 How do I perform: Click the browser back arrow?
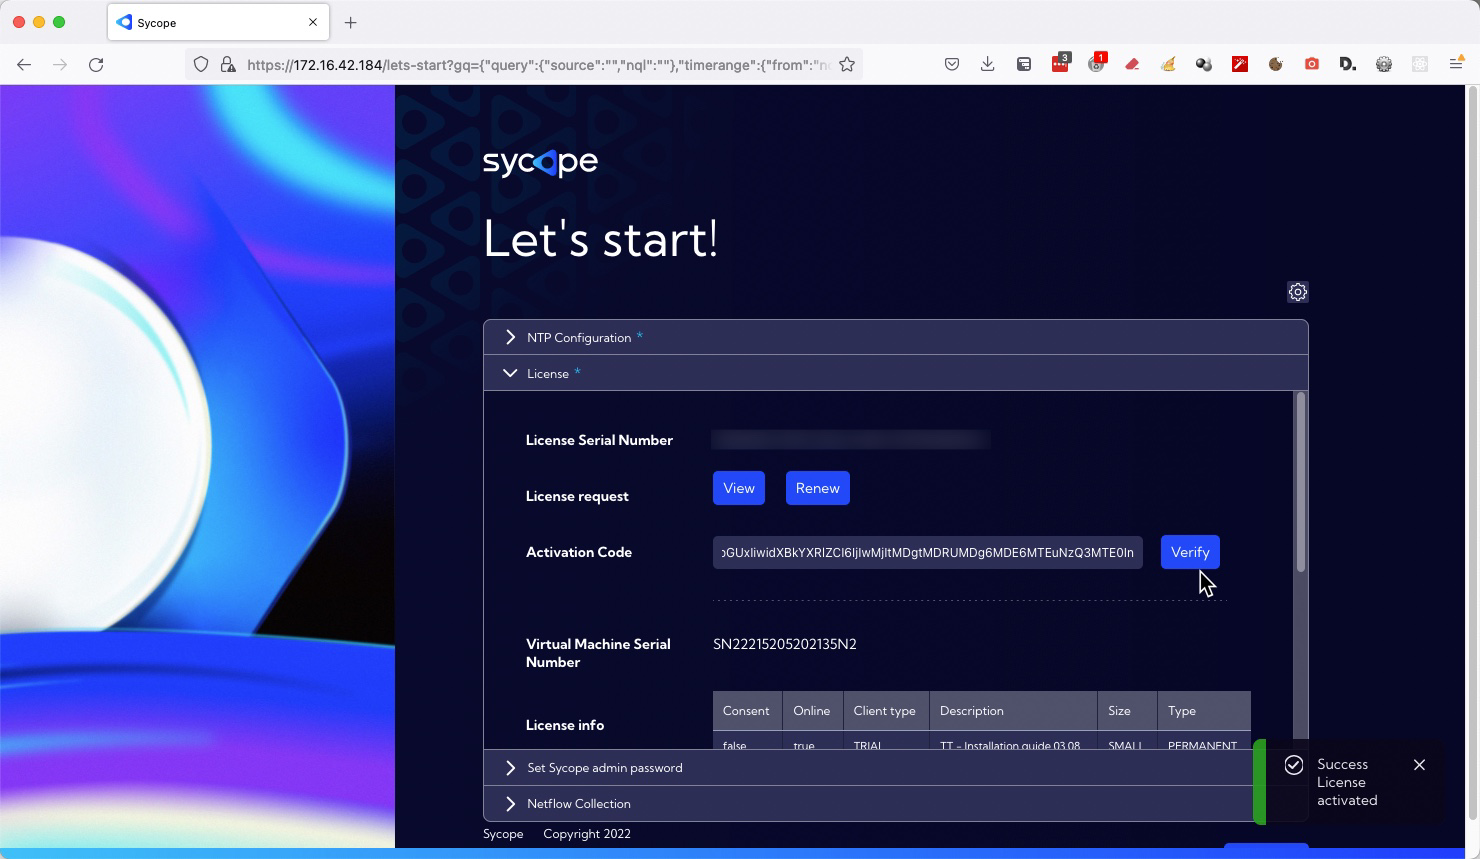click(24, 64)
